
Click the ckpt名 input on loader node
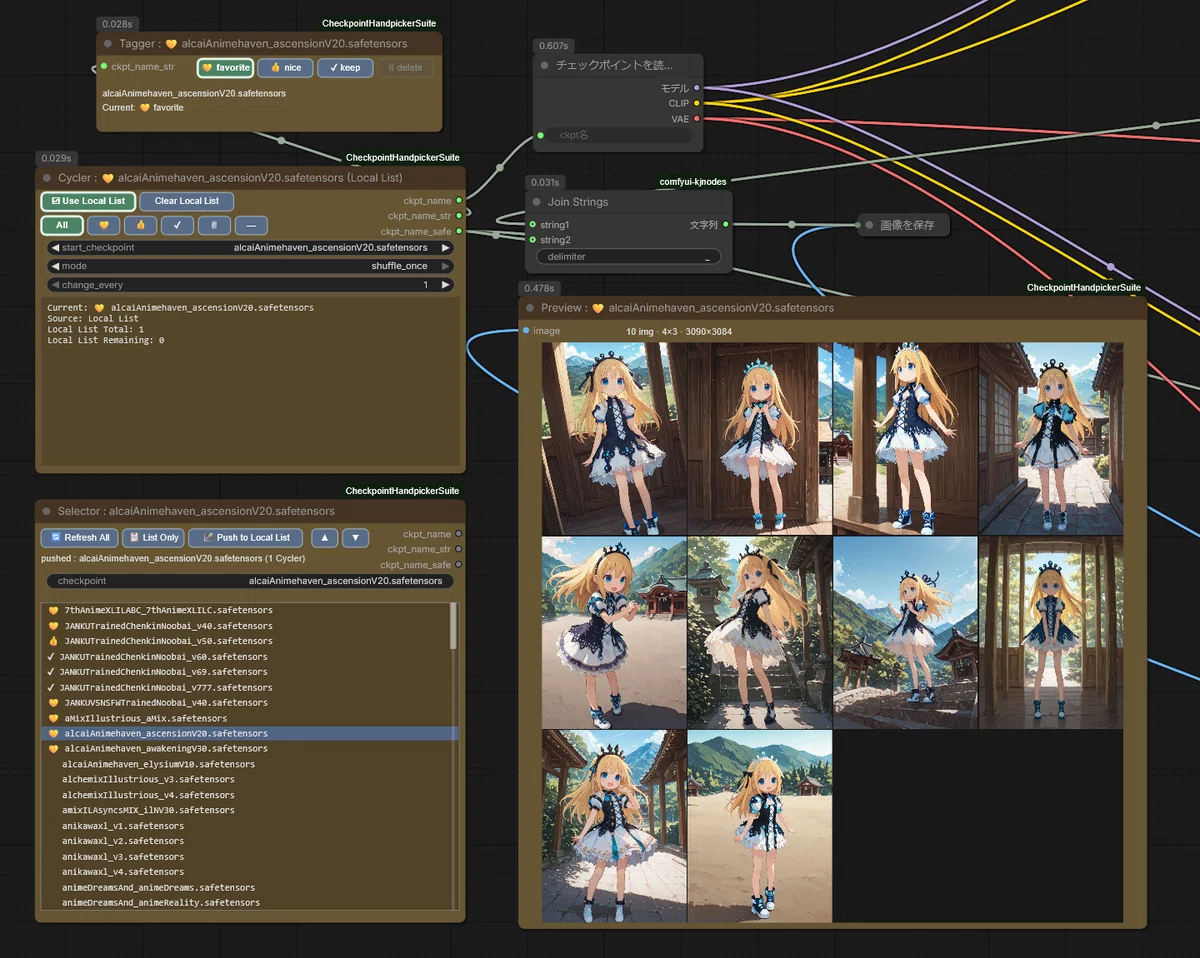click(x=620, y=134)
